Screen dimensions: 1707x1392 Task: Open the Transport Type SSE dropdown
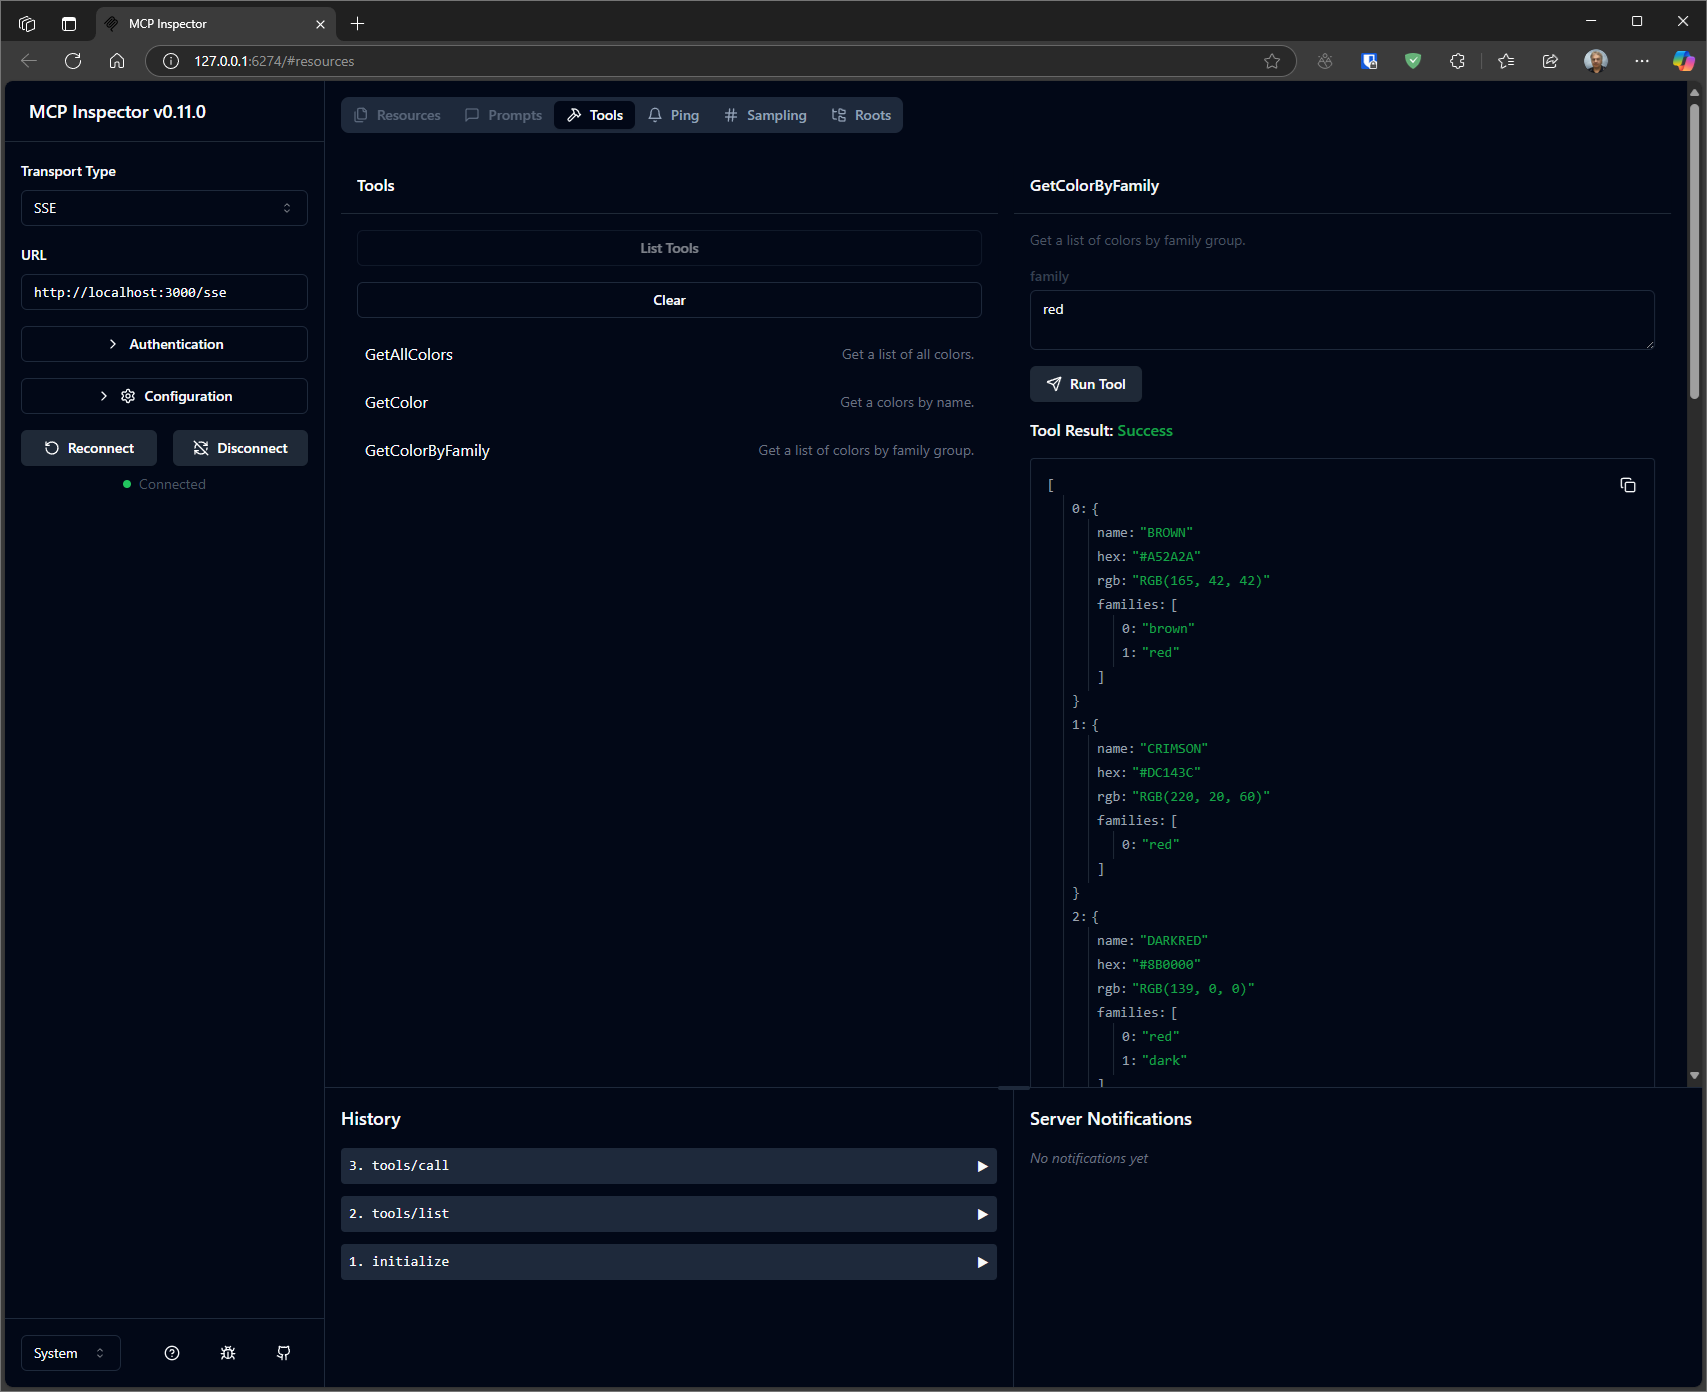click(164, 208)
